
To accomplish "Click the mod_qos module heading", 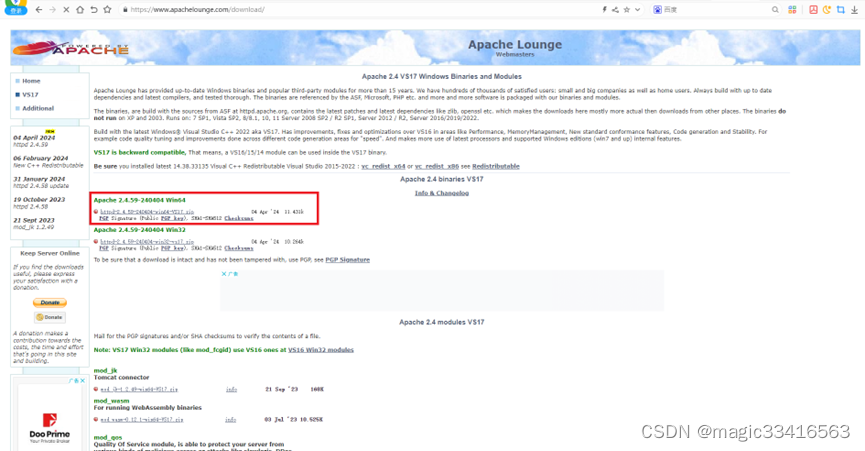I will tap(108, 438).
